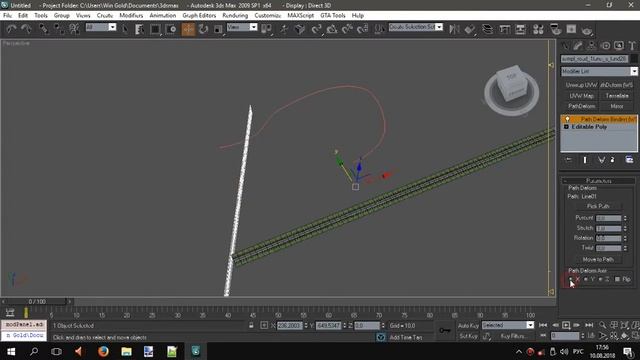Viewport: 640px width, 360px height.
Task: Click the Quick Render teapot icon
Action: tap(587, 30)
